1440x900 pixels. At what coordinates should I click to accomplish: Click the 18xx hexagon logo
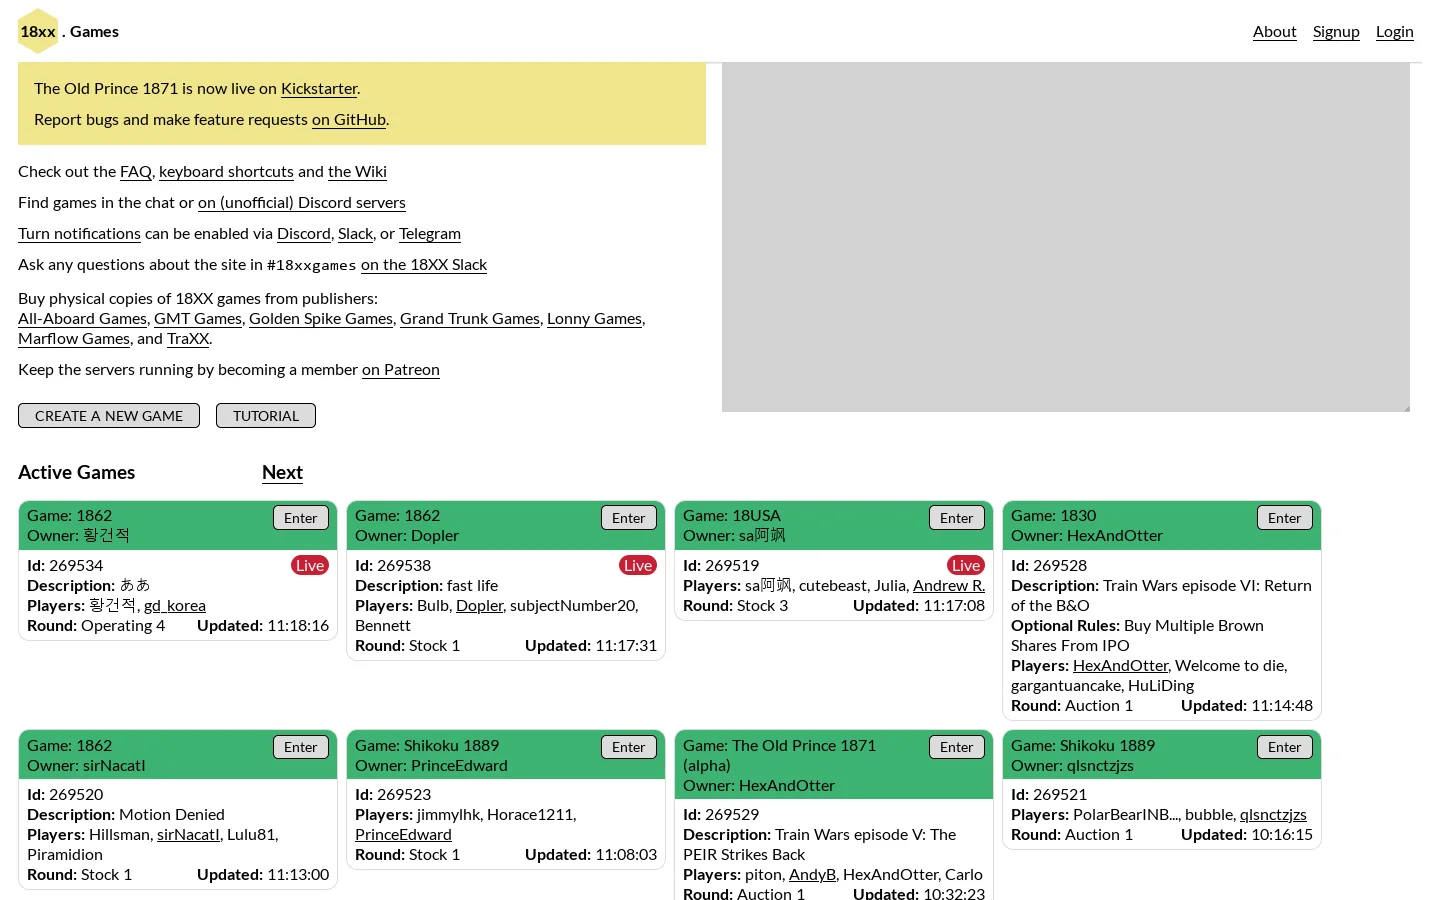(38, 31)
